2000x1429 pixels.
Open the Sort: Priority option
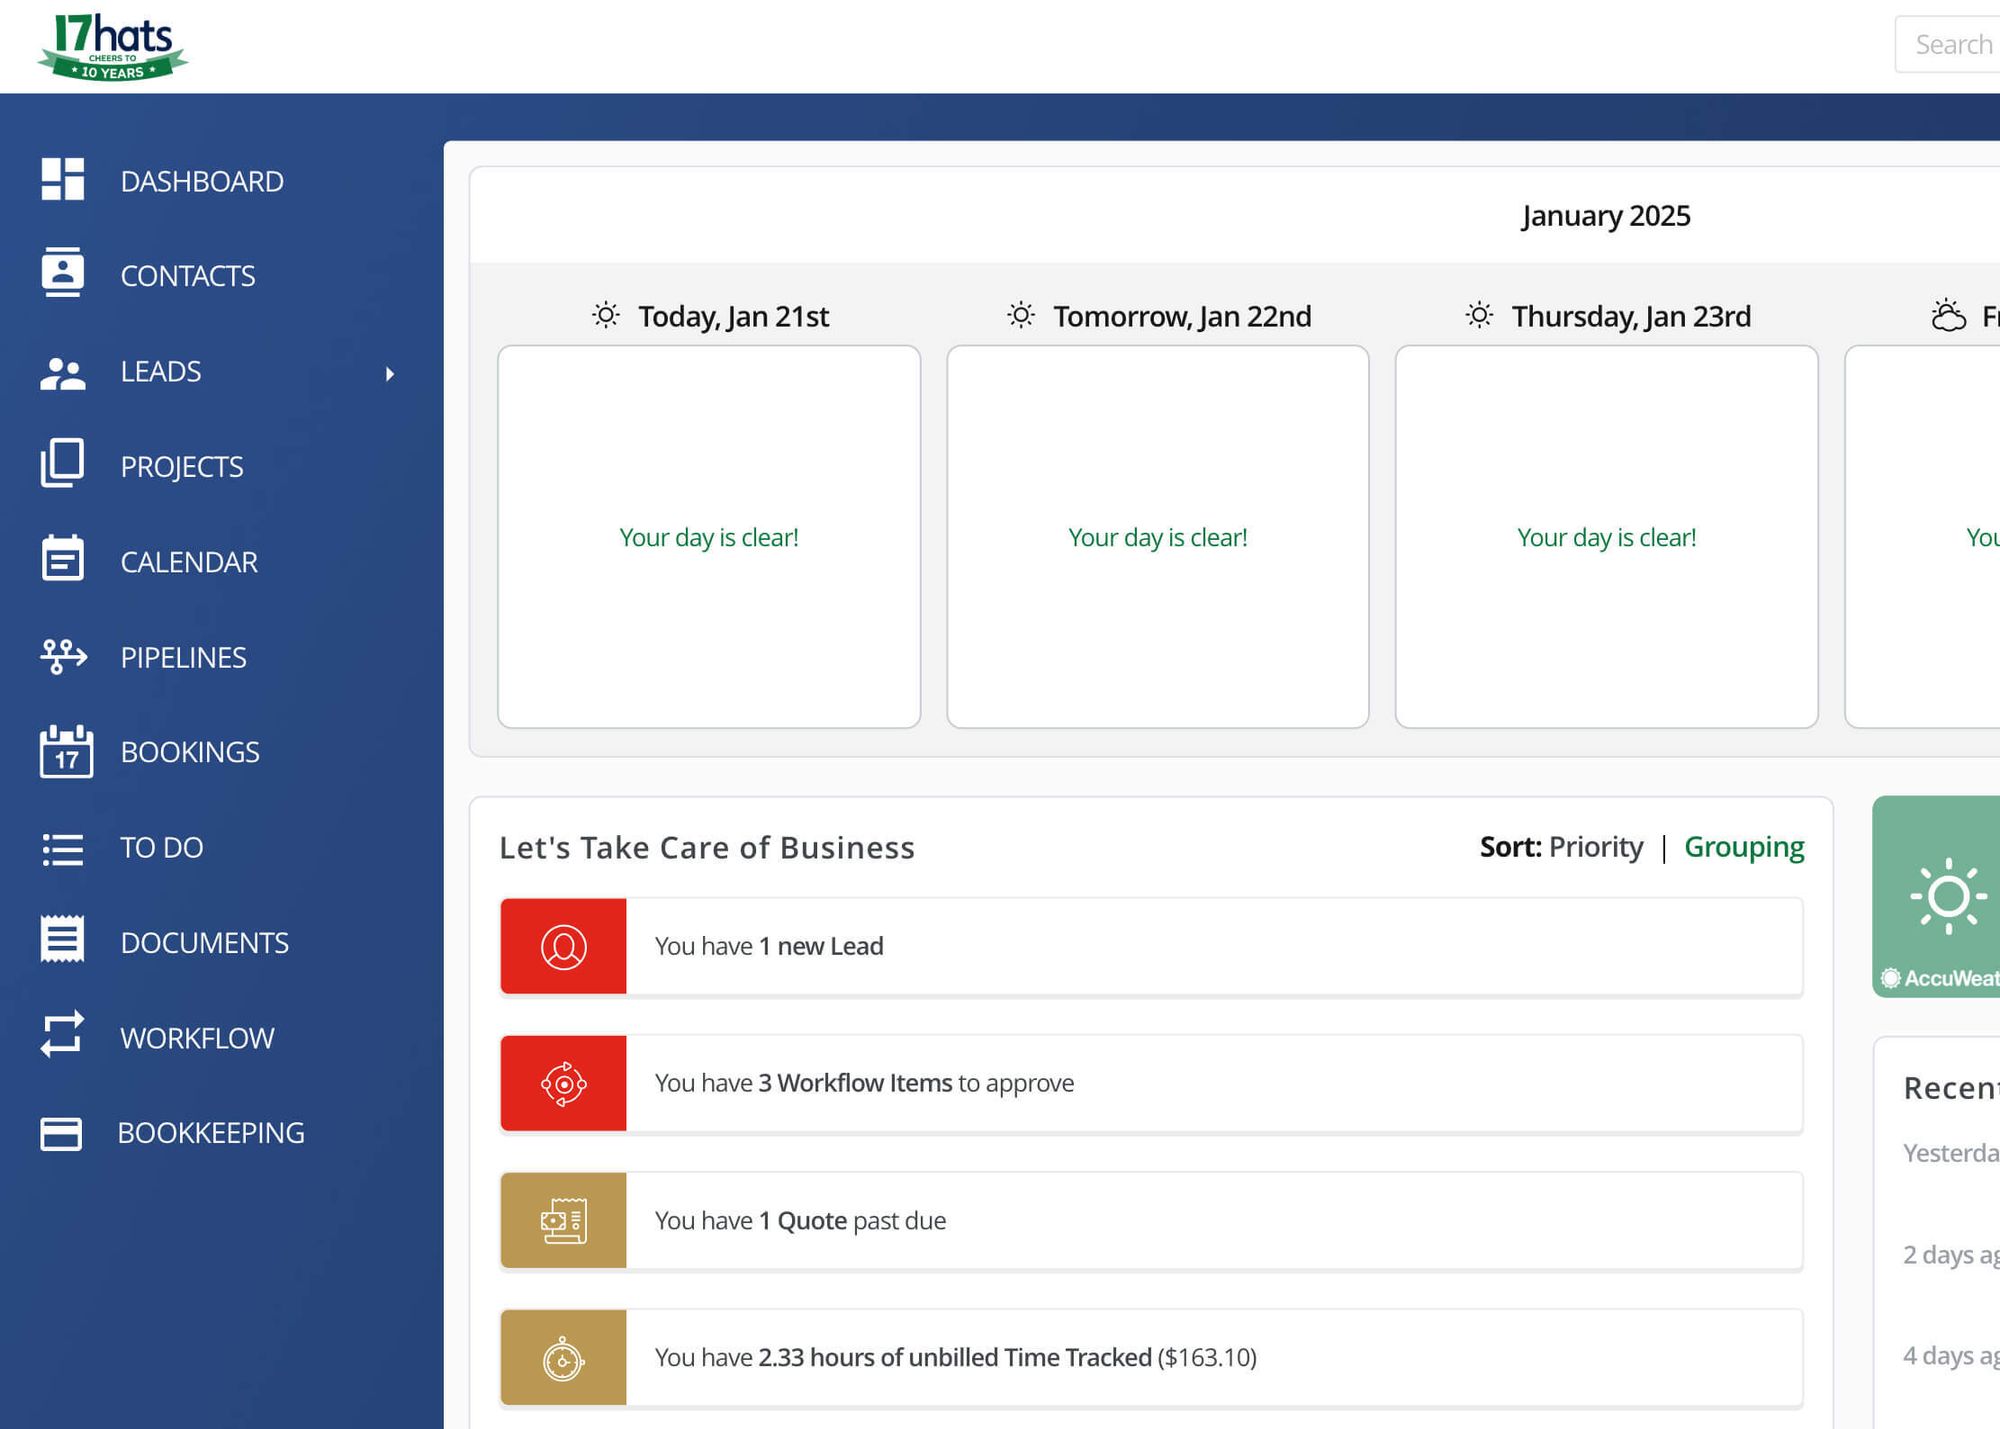[x=1561, y=846]
